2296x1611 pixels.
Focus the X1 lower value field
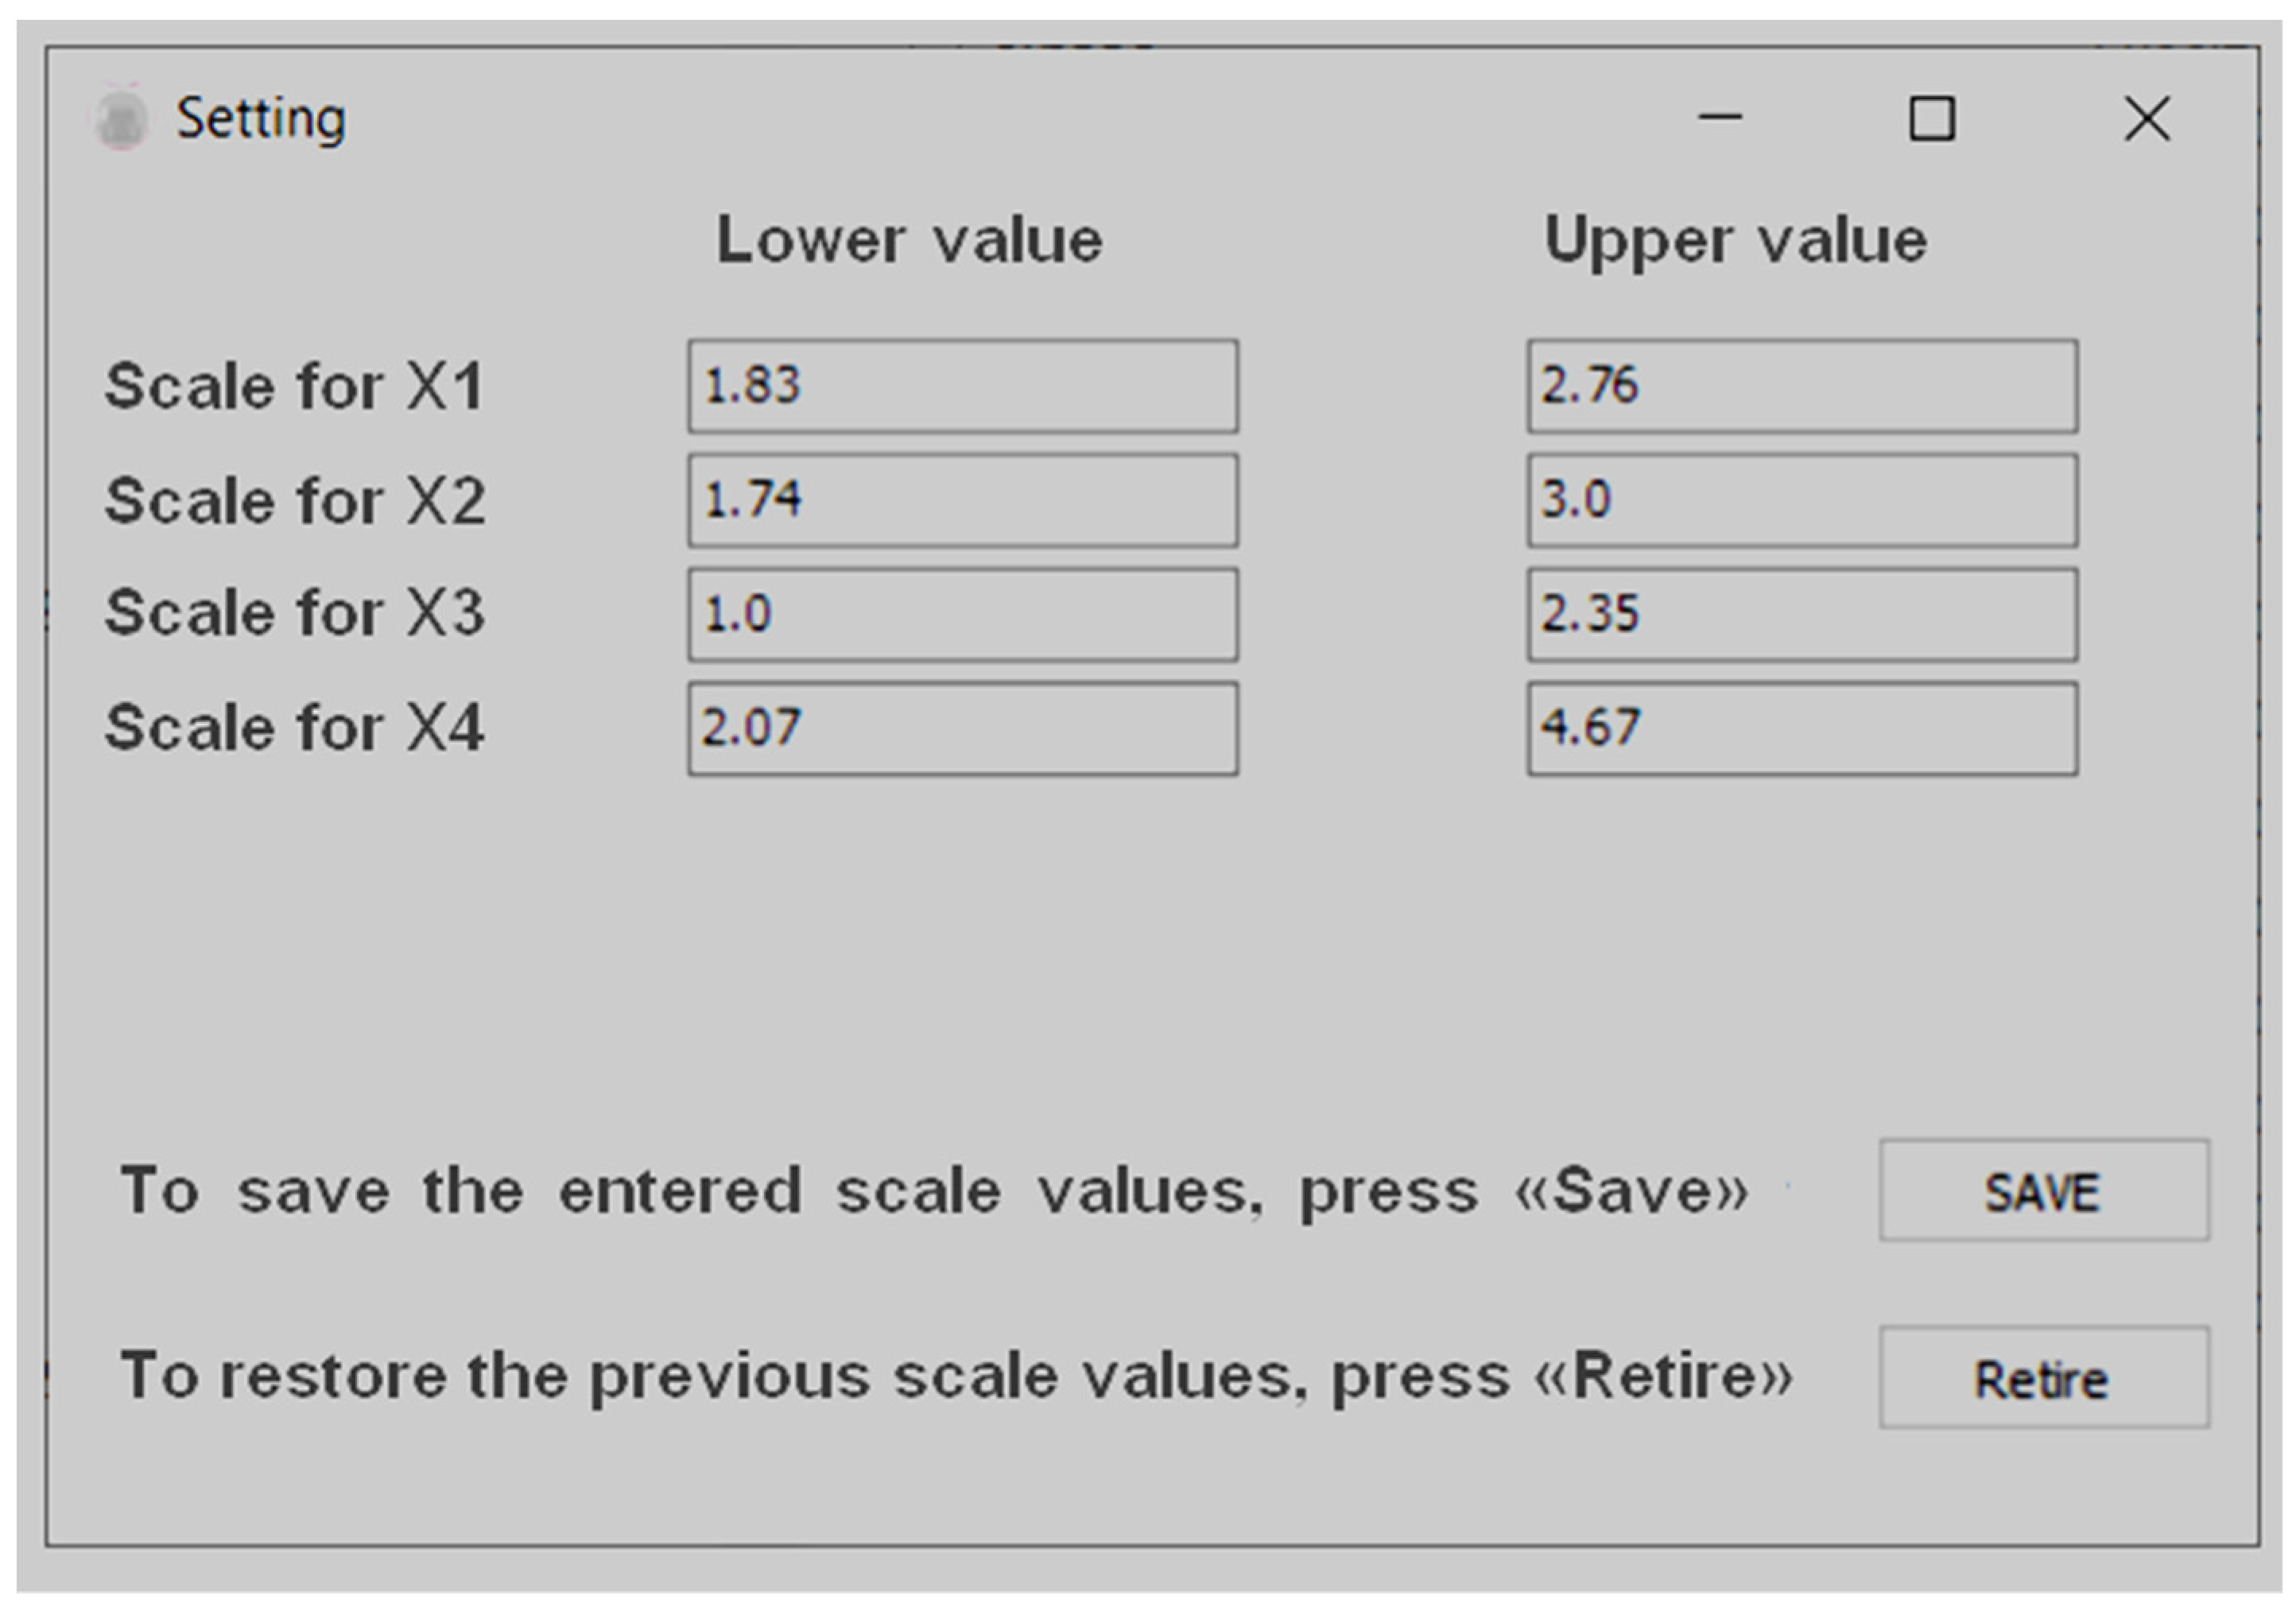[962, 386]
